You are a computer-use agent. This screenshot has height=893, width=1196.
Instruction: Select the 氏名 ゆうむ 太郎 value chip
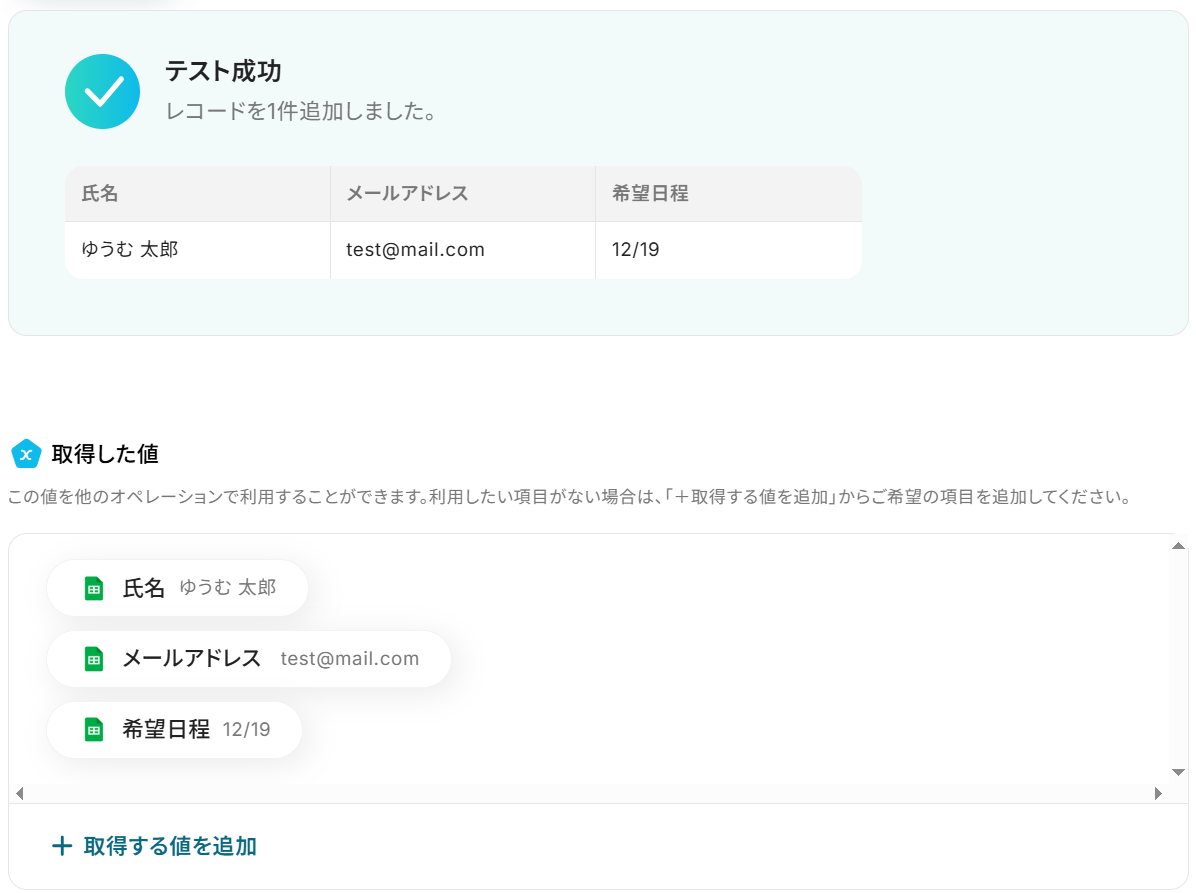tap(178, 588)
